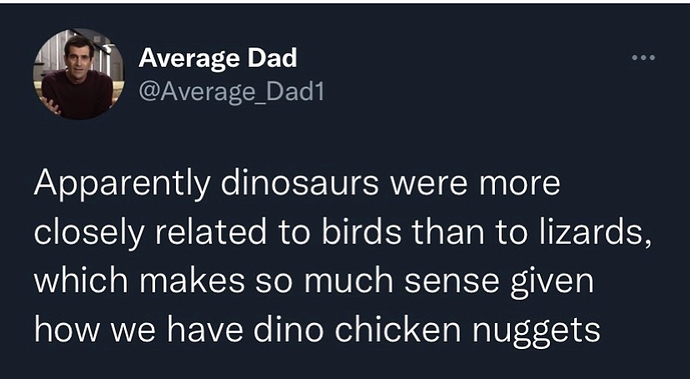Click the man's maroon sweater in the avatar
This screenshot has width=690, height=379.
pos(78,95)
